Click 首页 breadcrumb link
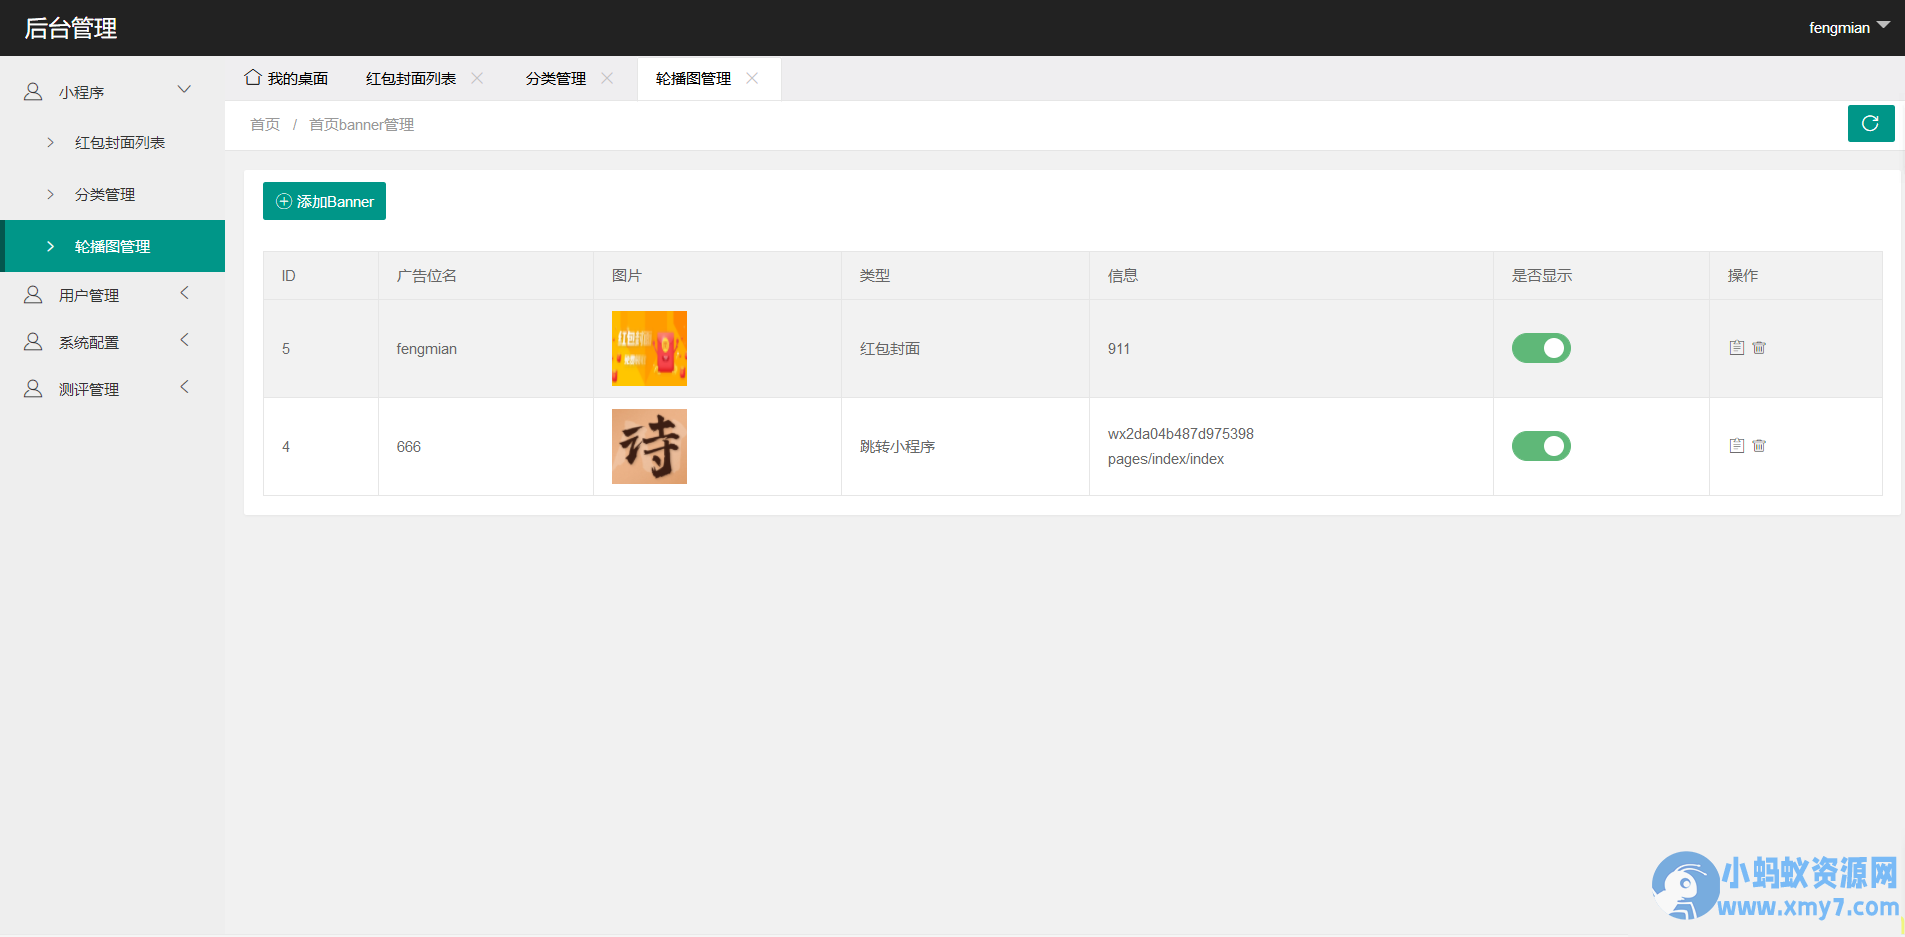Viewport: 1905px width, 937px height. coord(265,125)
